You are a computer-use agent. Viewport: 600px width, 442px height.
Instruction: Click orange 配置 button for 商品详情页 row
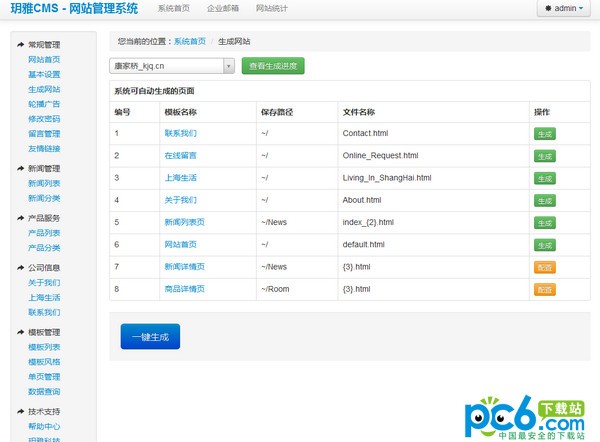click(545, 289)
